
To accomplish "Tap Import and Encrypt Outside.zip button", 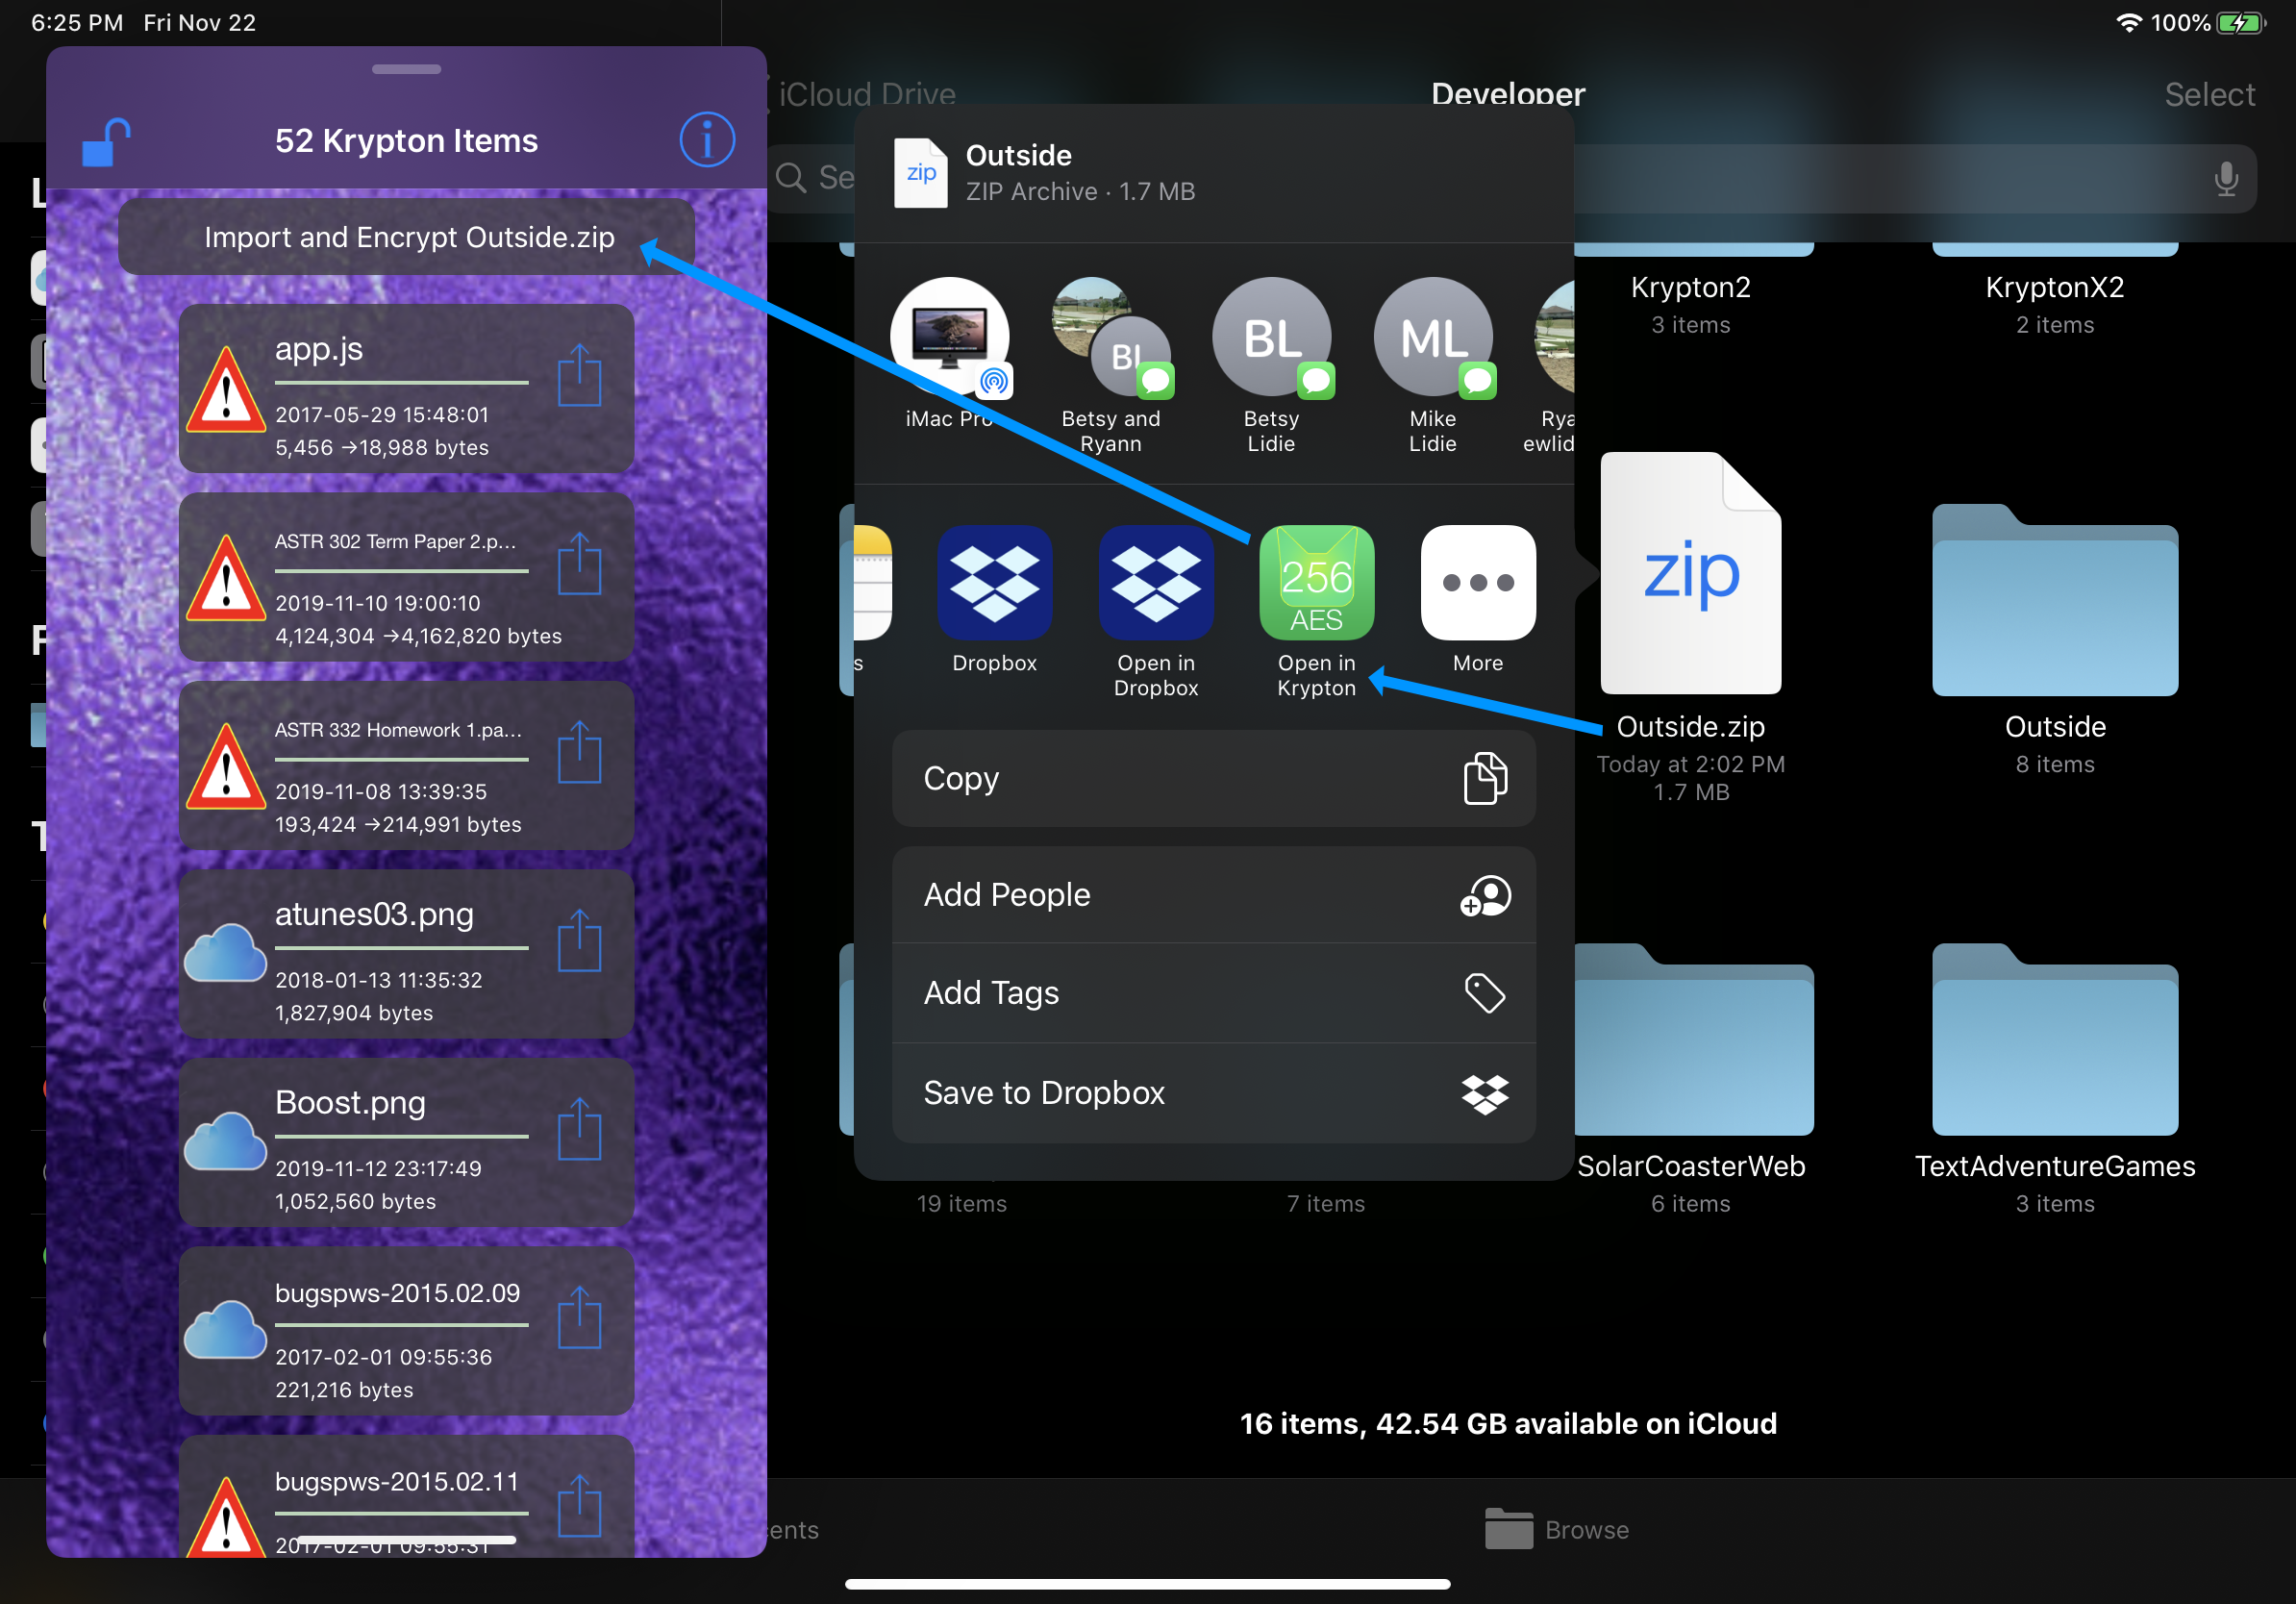I will (x=407, y=237).
